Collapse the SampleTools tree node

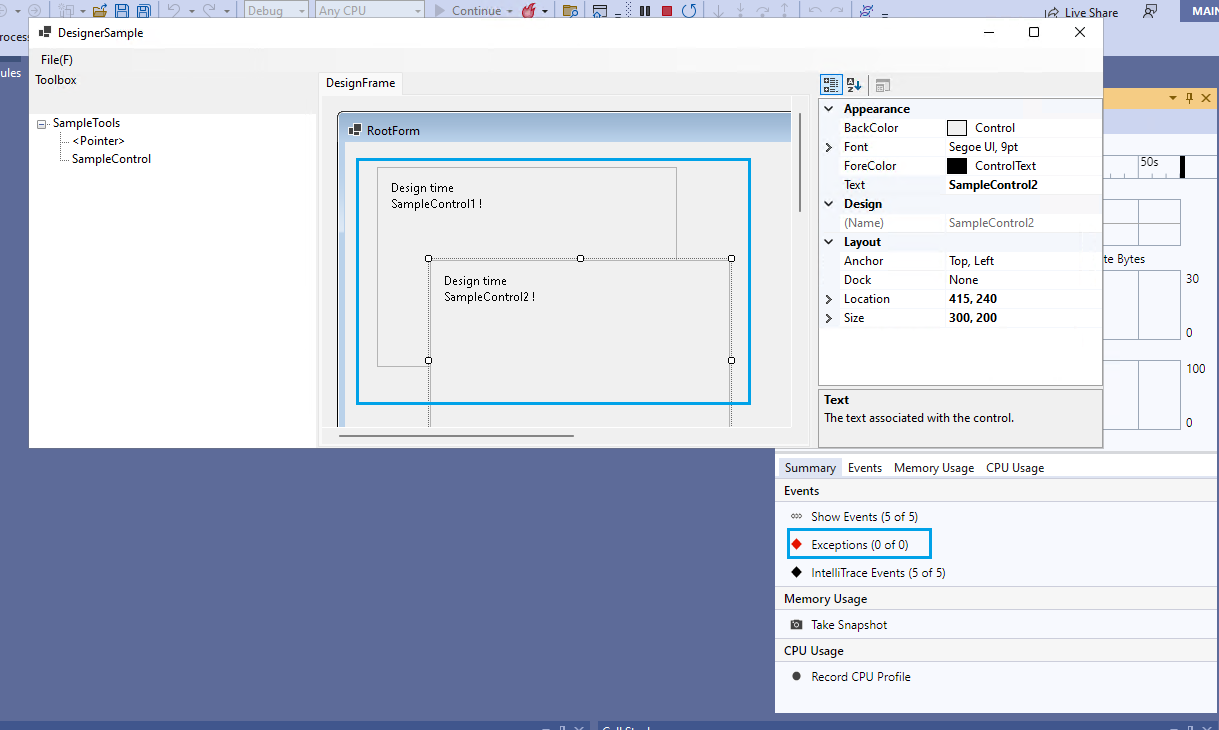click(40, 122)
